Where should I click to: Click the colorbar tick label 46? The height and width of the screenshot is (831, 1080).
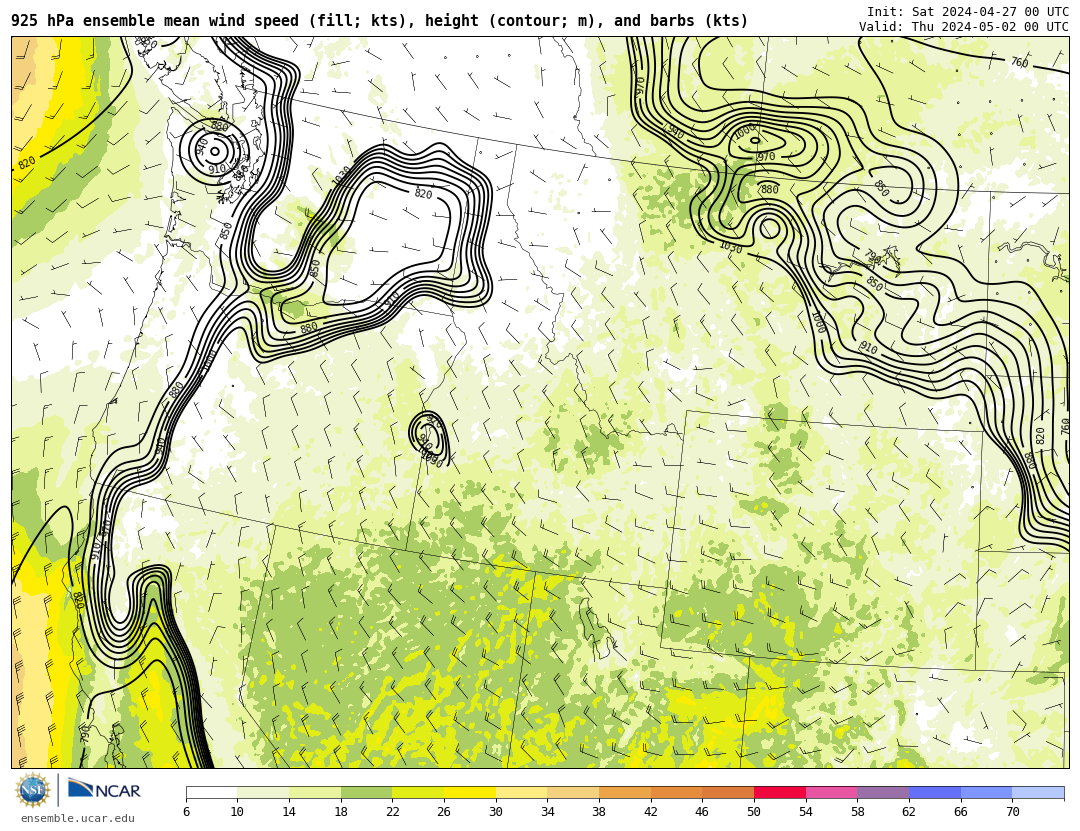point(702,812)
